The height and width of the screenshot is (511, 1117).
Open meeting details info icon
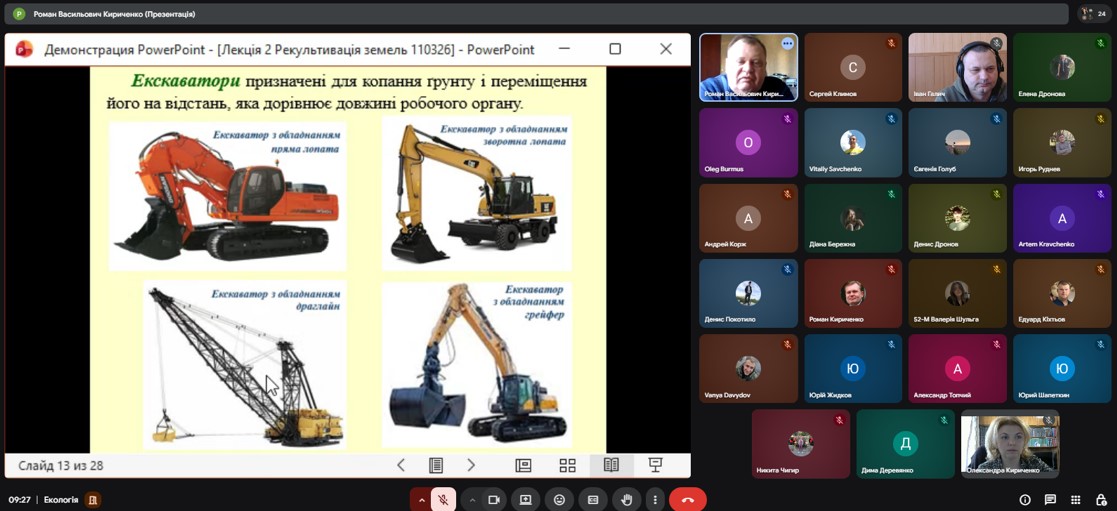pos(1025,500)
